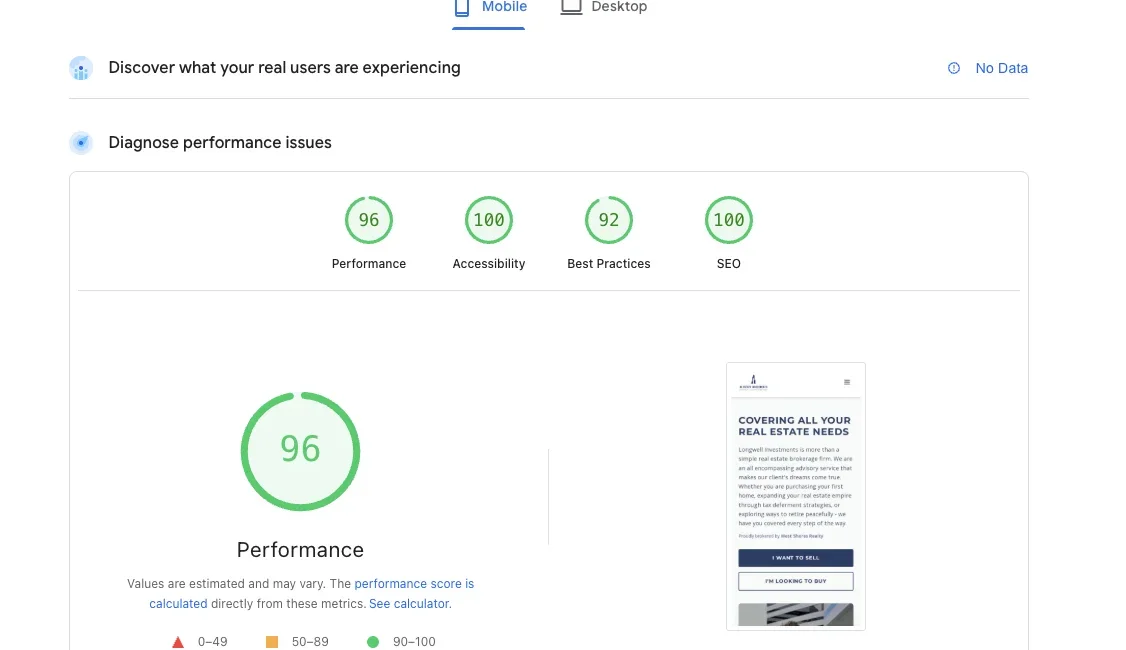Image resolution: width=1126 pixels, height=650 pixels.
Task: Open the performance score is calculated link
Action: [414, 584]
